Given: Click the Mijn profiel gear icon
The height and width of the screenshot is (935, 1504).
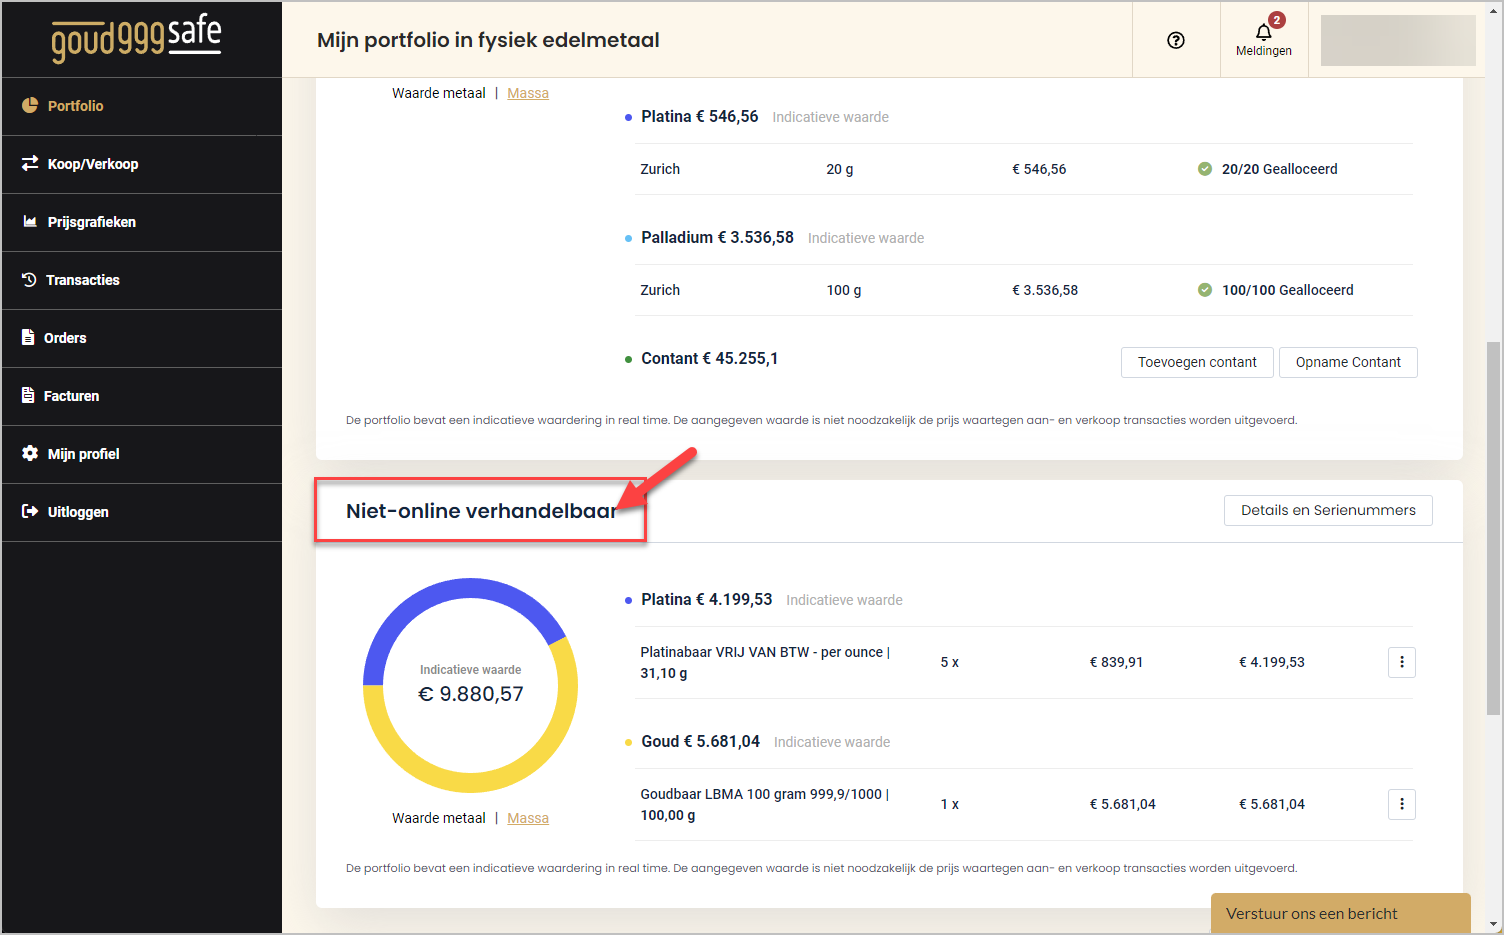Looking at the screenshot, I should pos(30,453).
